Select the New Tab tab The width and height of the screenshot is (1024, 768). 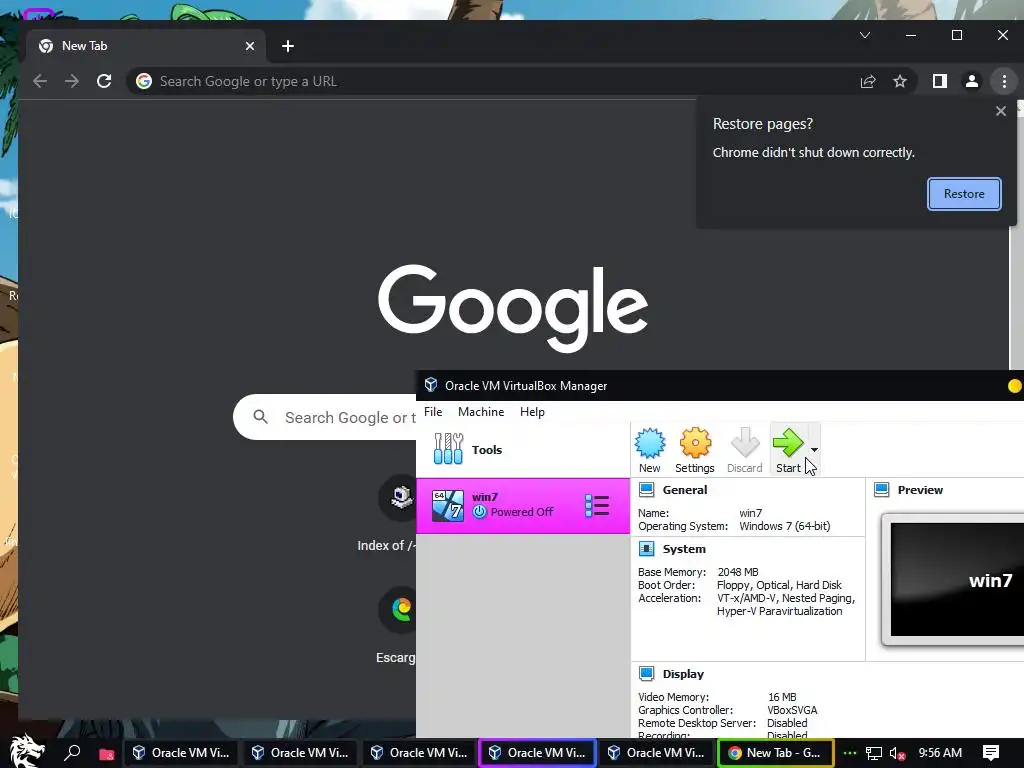(x=146, y=46)
